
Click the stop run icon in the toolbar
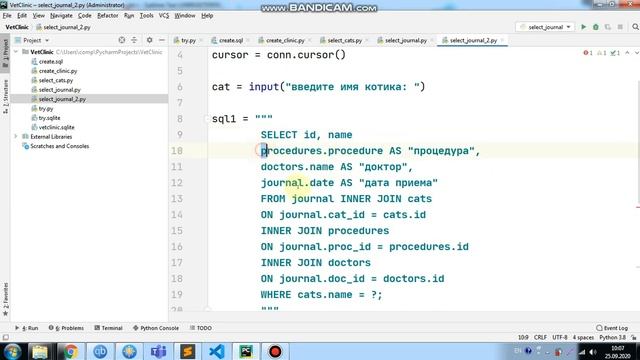tap(620, 27)
